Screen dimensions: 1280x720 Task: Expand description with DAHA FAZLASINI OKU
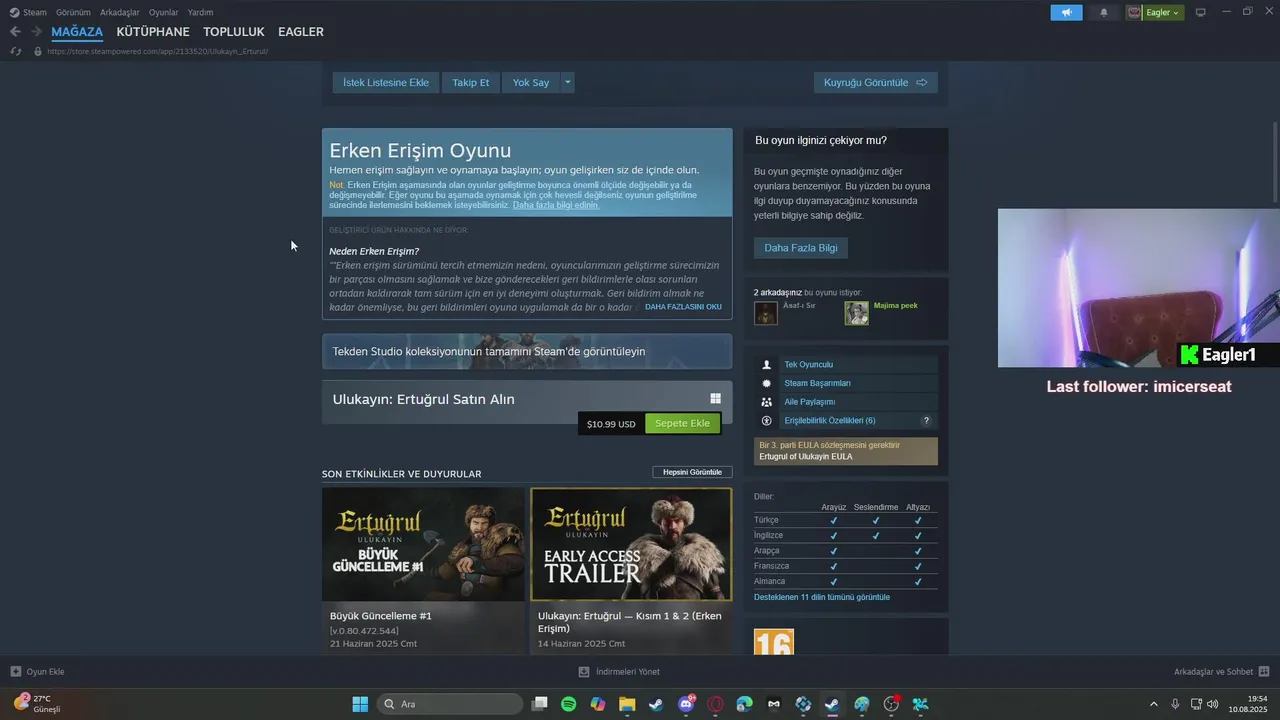click(683, 307)
